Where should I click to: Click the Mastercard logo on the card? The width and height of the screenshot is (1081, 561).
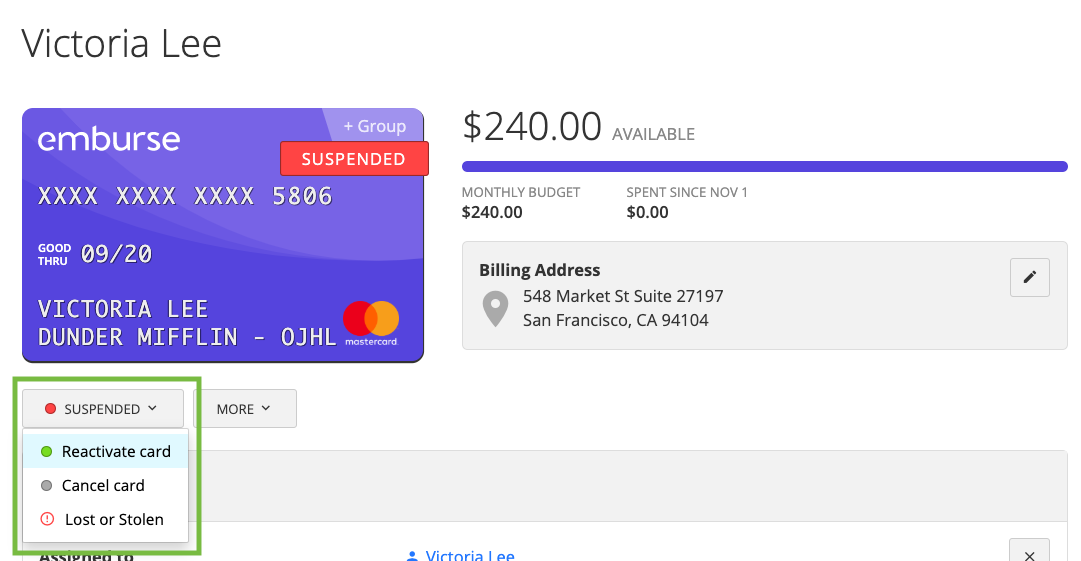pyautogui.click(x=371, y=323)
